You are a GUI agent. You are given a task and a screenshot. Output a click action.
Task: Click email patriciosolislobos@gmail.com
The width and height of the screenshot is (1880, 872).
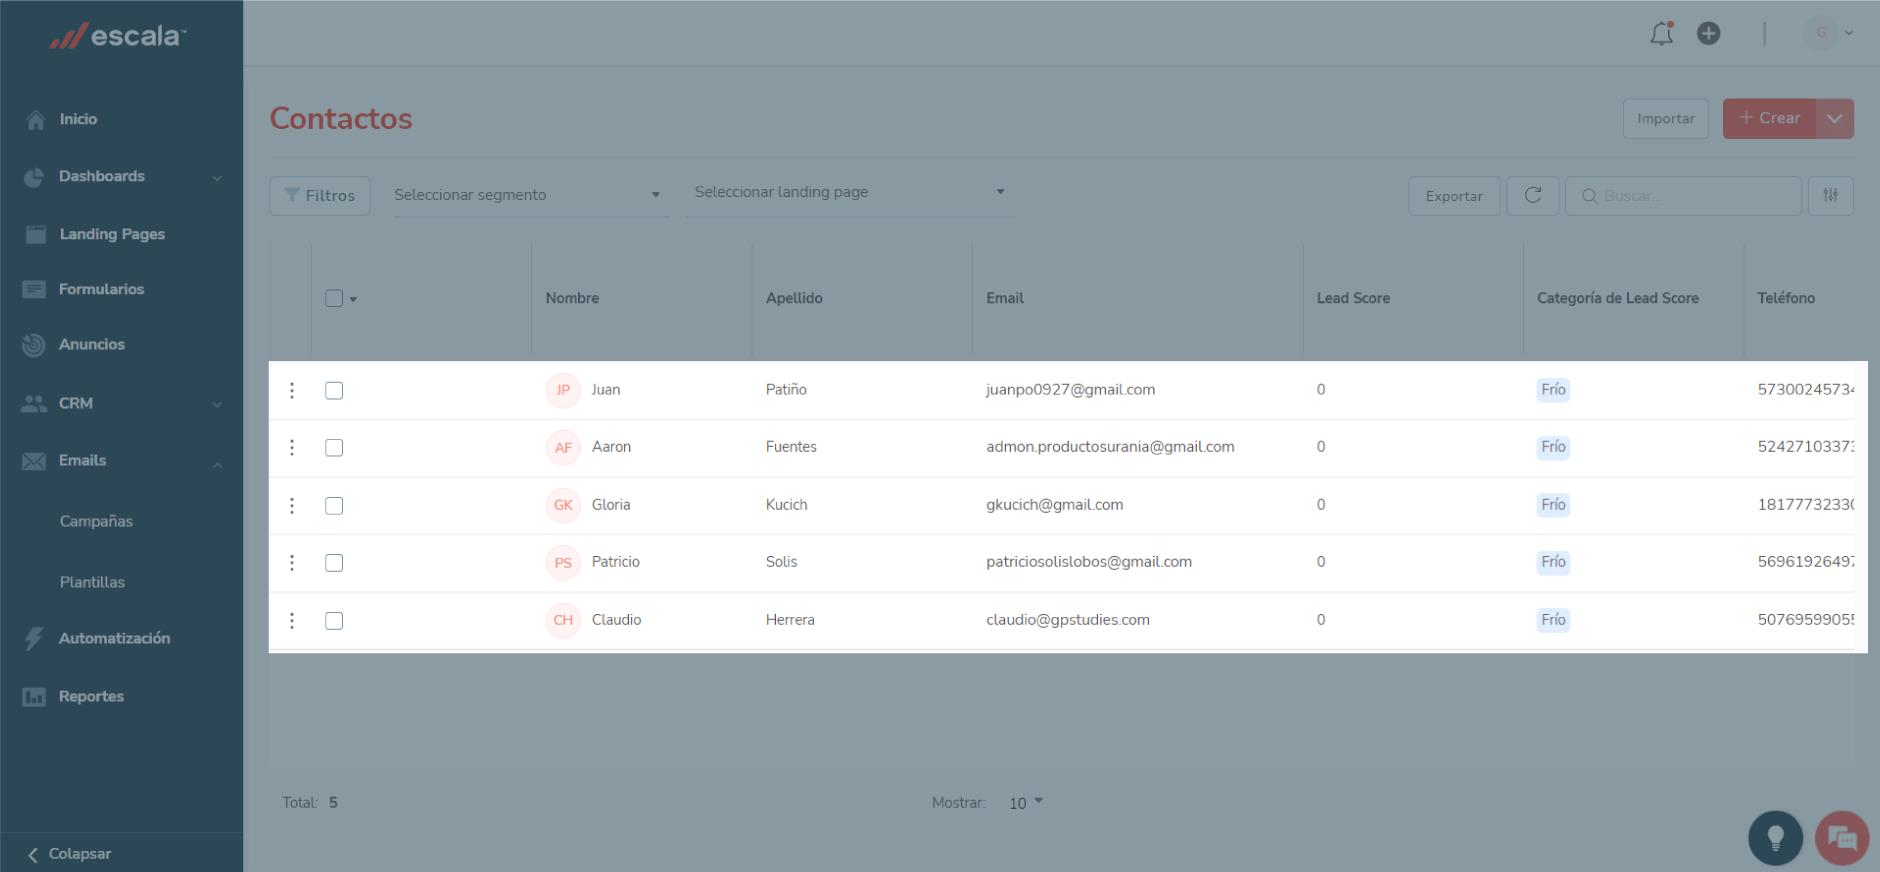tap(1088, 562)
